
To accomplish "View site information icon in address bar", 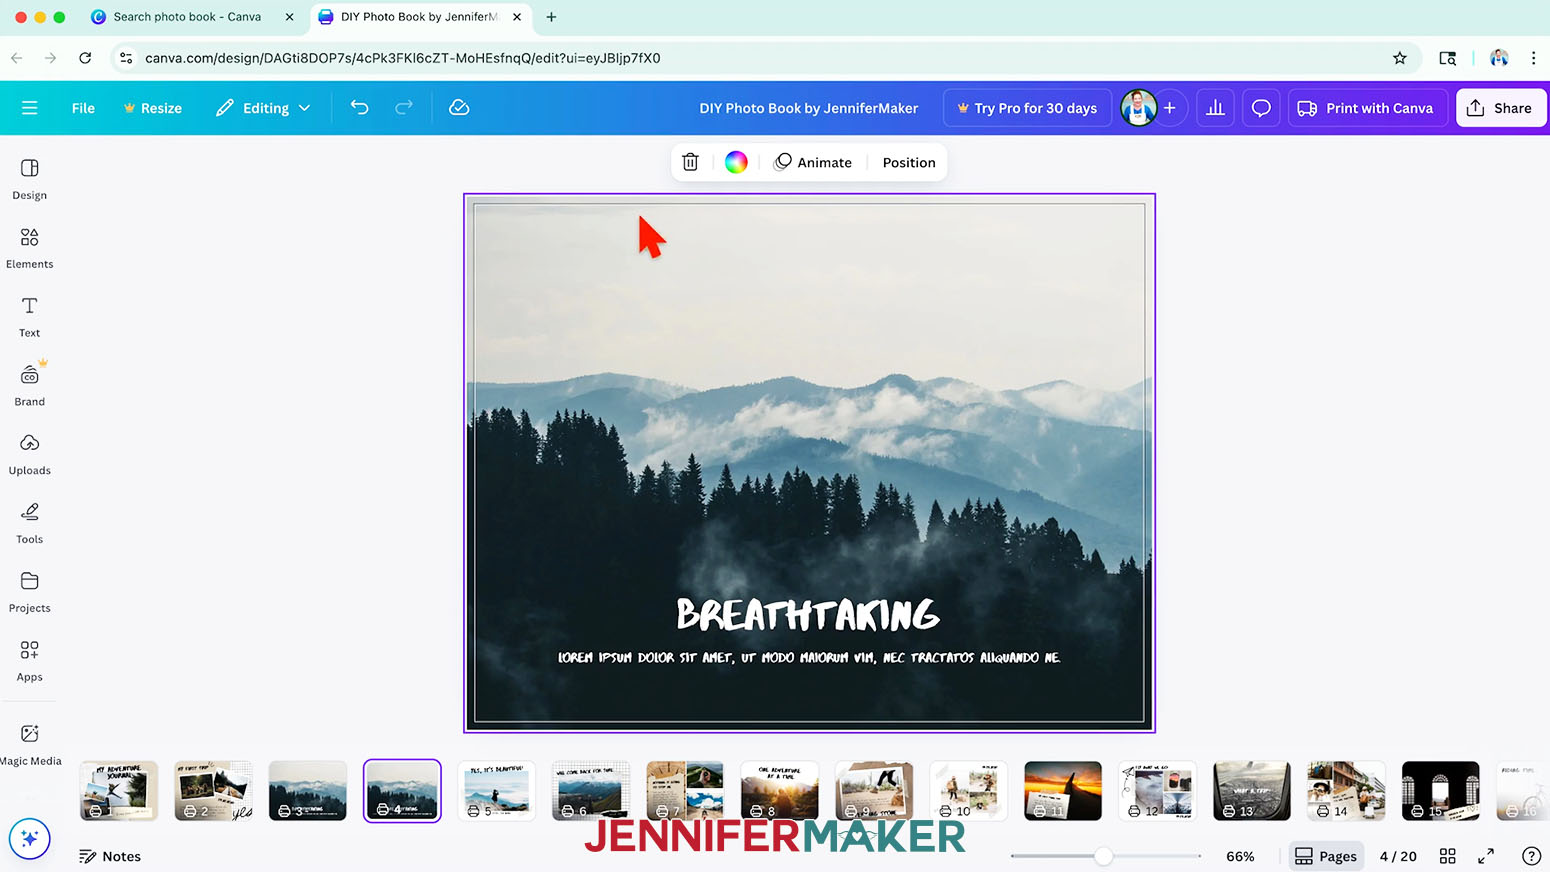I will (126, 58).
